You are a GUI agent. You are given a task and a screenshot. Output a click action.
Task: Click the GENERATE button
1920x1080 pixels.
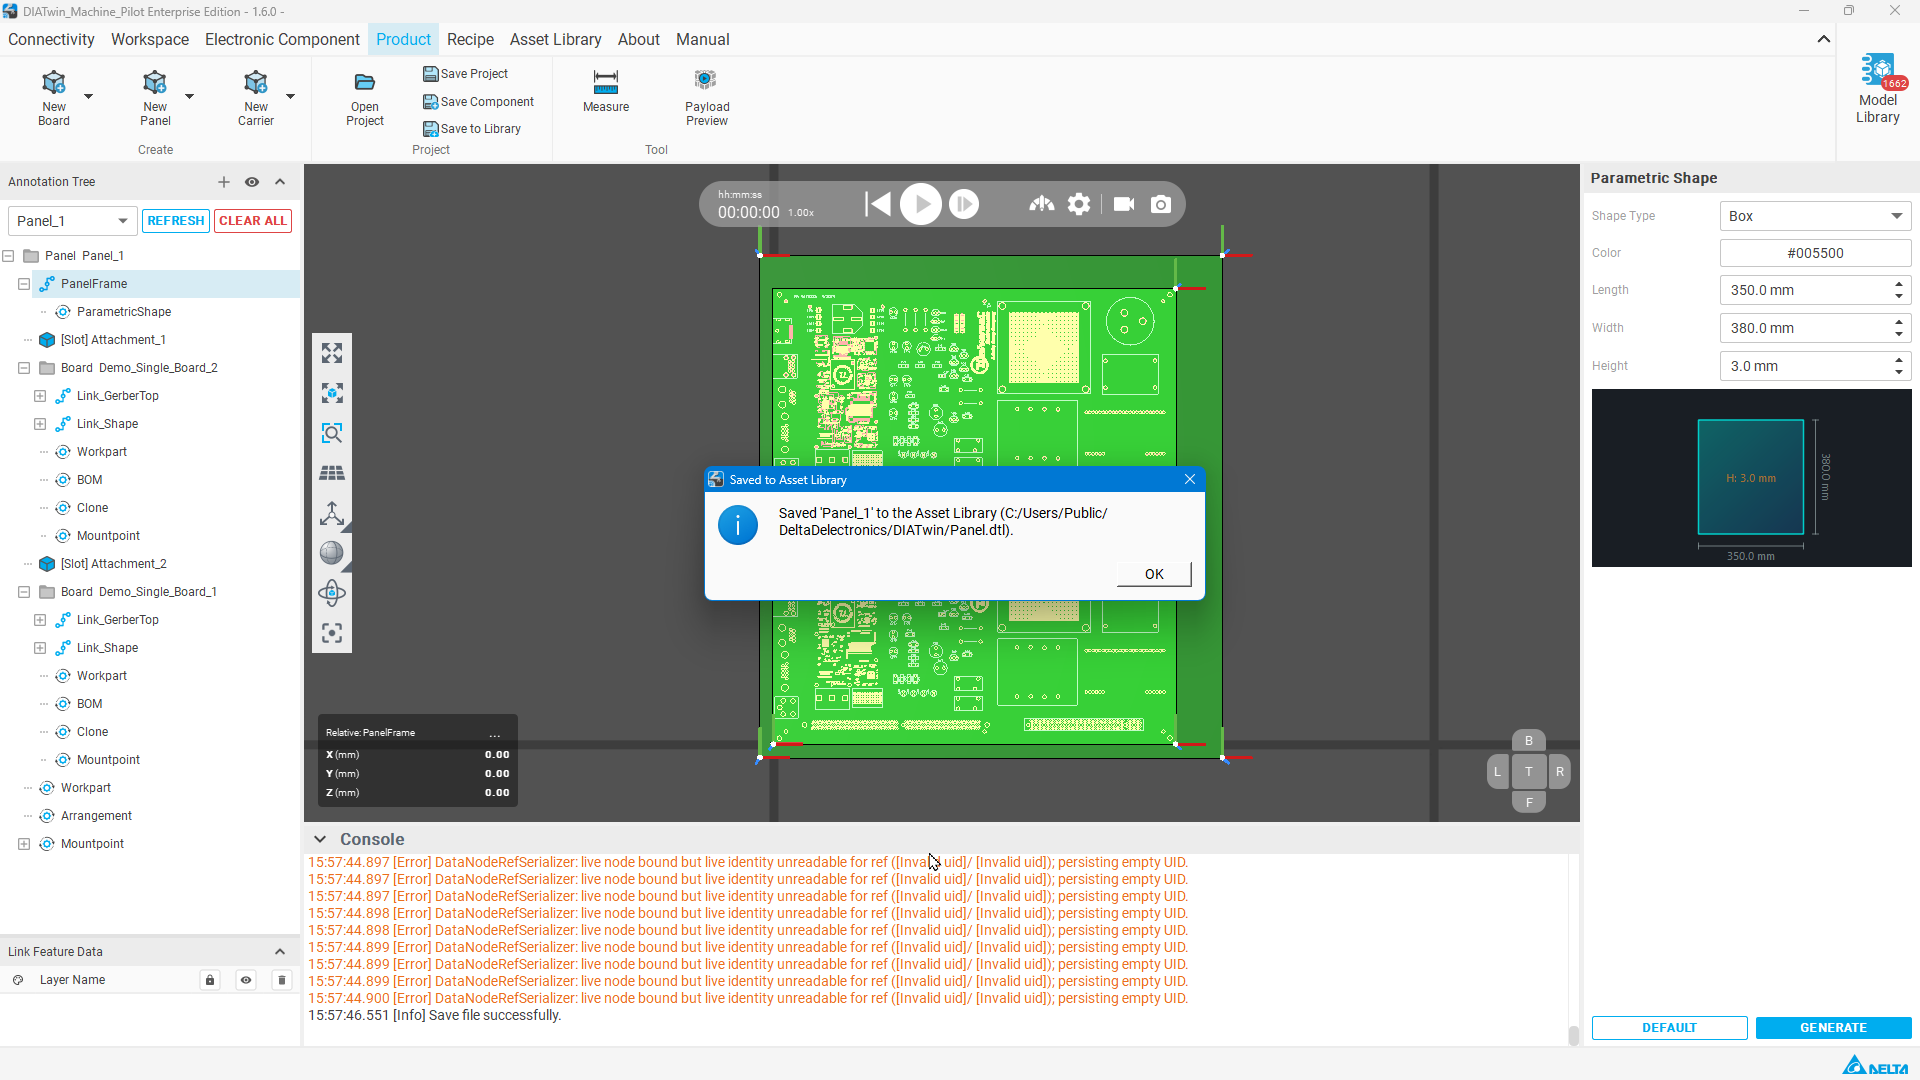pyautogui.click(x=1833, y=1028)
